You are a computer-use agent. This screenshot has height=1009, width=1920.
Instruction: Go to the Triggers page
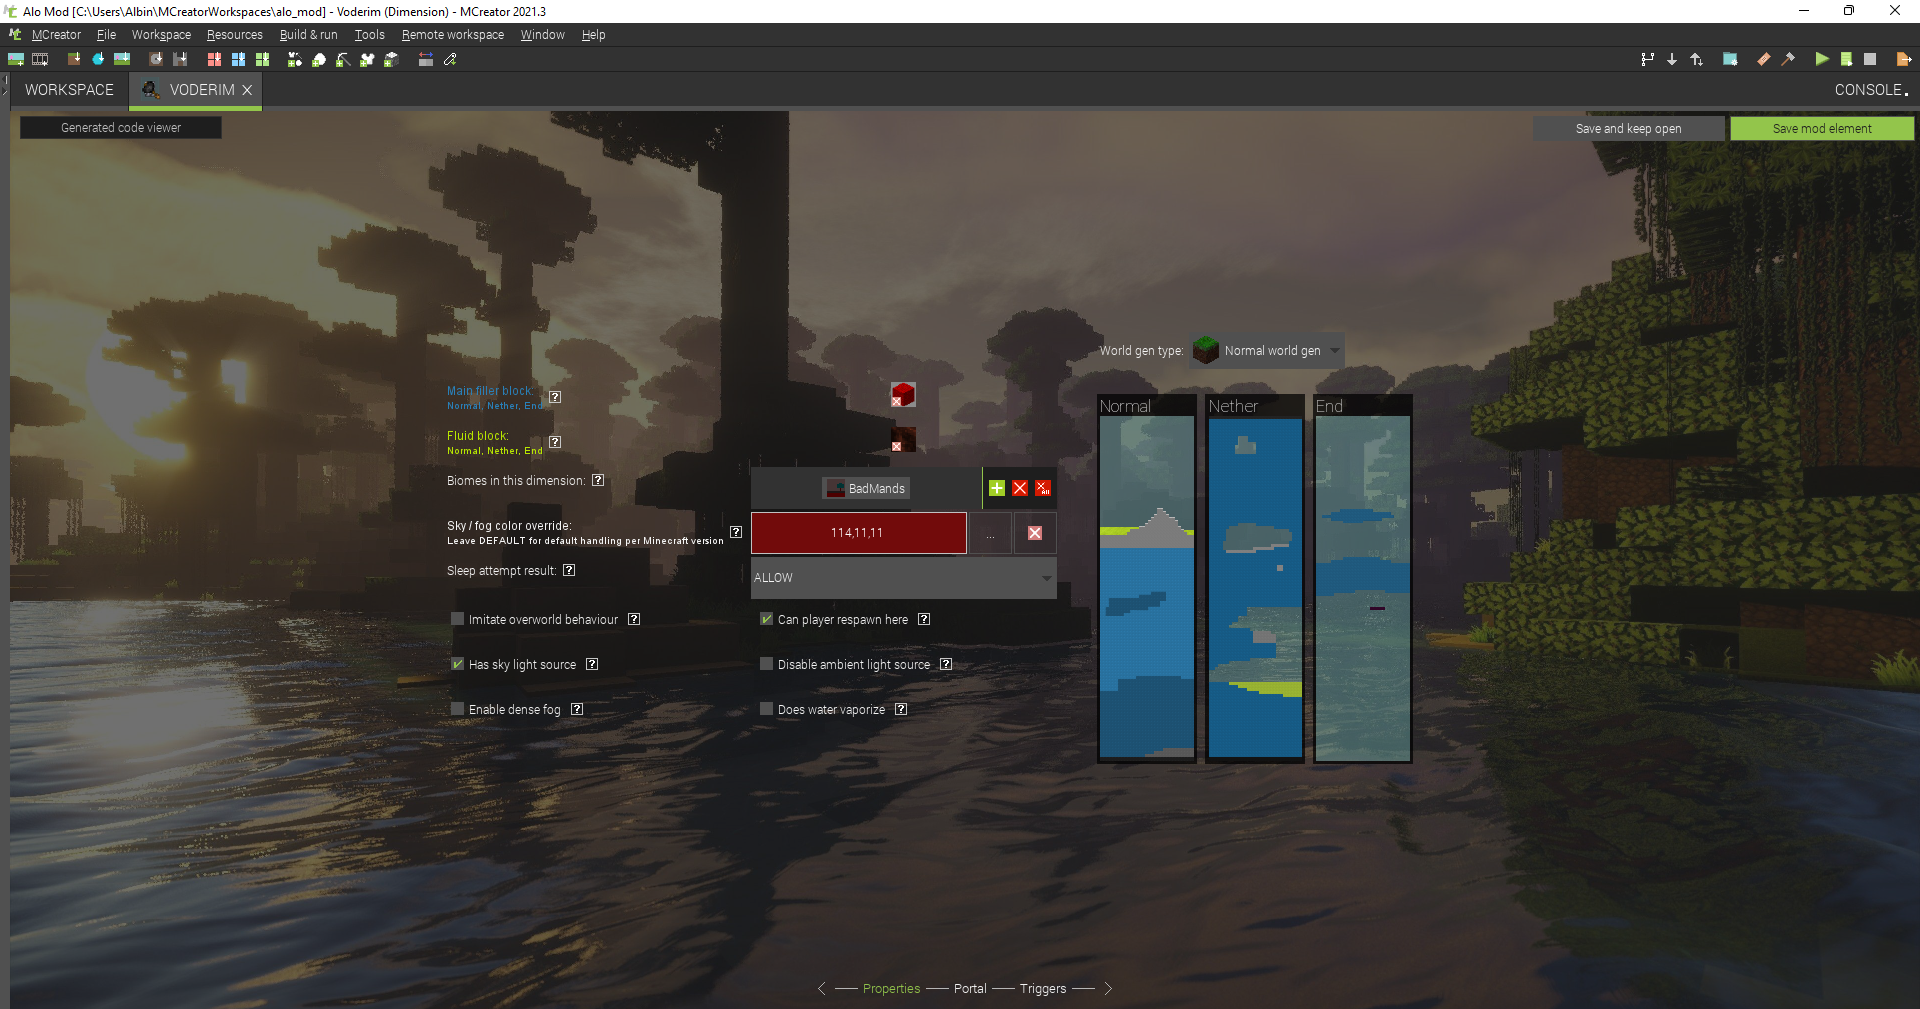coord(1043,988)
